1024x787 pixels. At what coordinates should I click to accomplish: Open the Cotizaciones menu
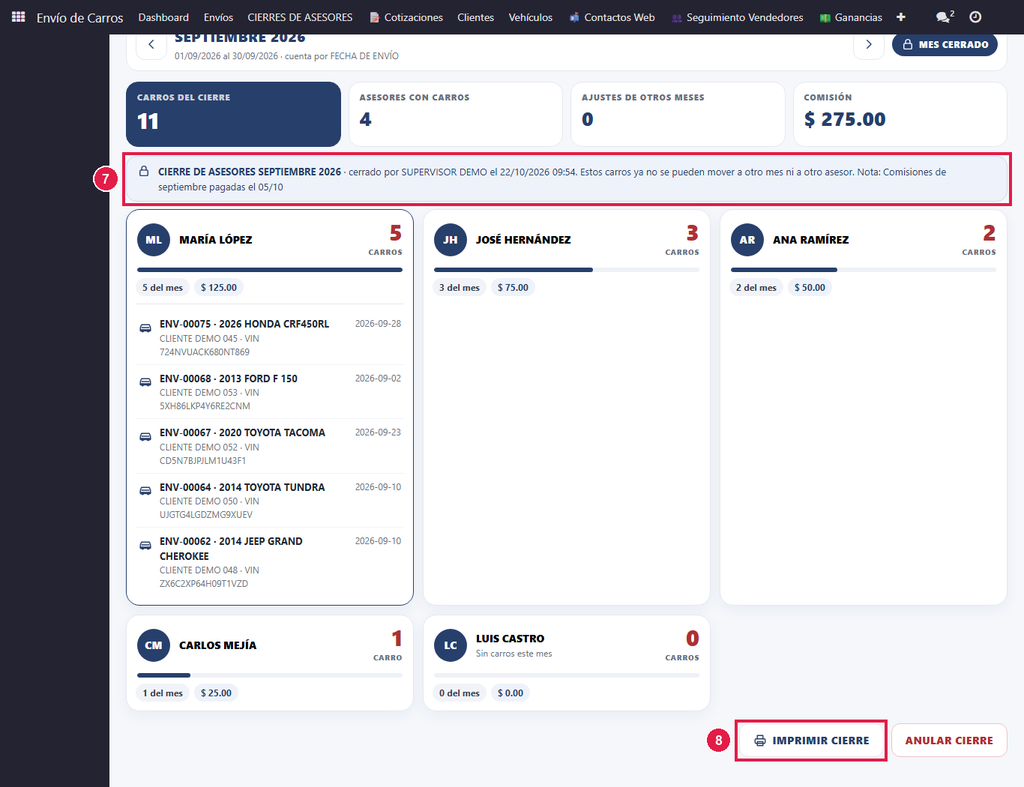[x=406, y=17]
